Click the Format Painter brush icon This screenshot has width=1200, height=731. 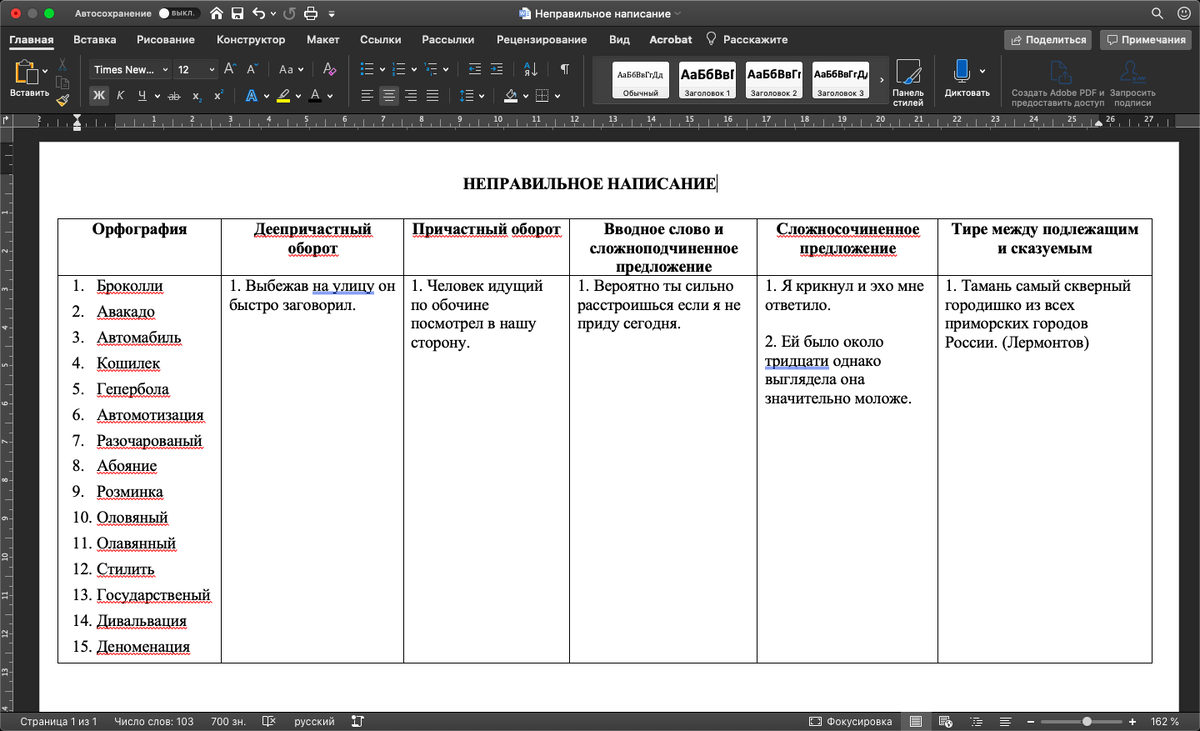(62, 99)
